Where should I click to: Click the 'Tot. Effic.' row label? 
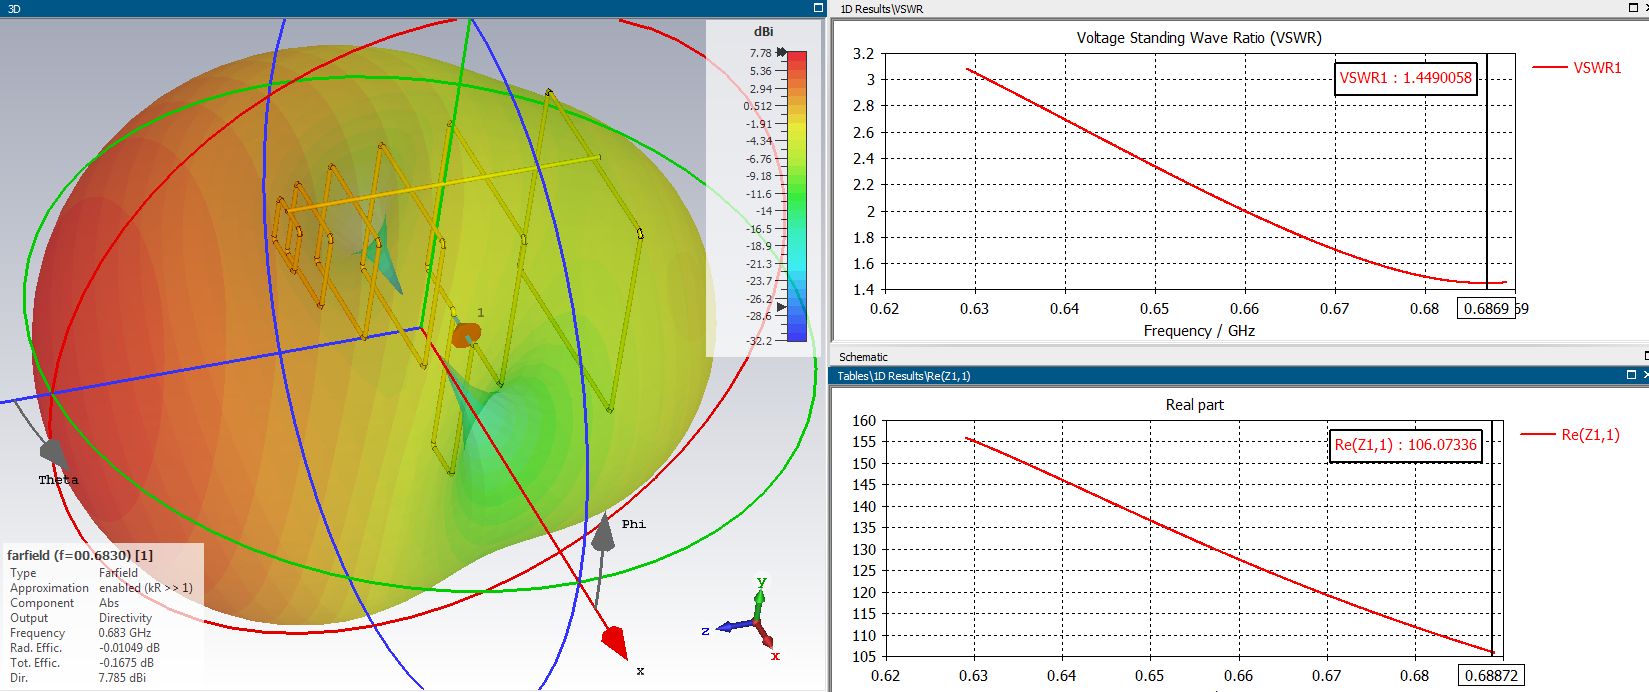point(35,663)
